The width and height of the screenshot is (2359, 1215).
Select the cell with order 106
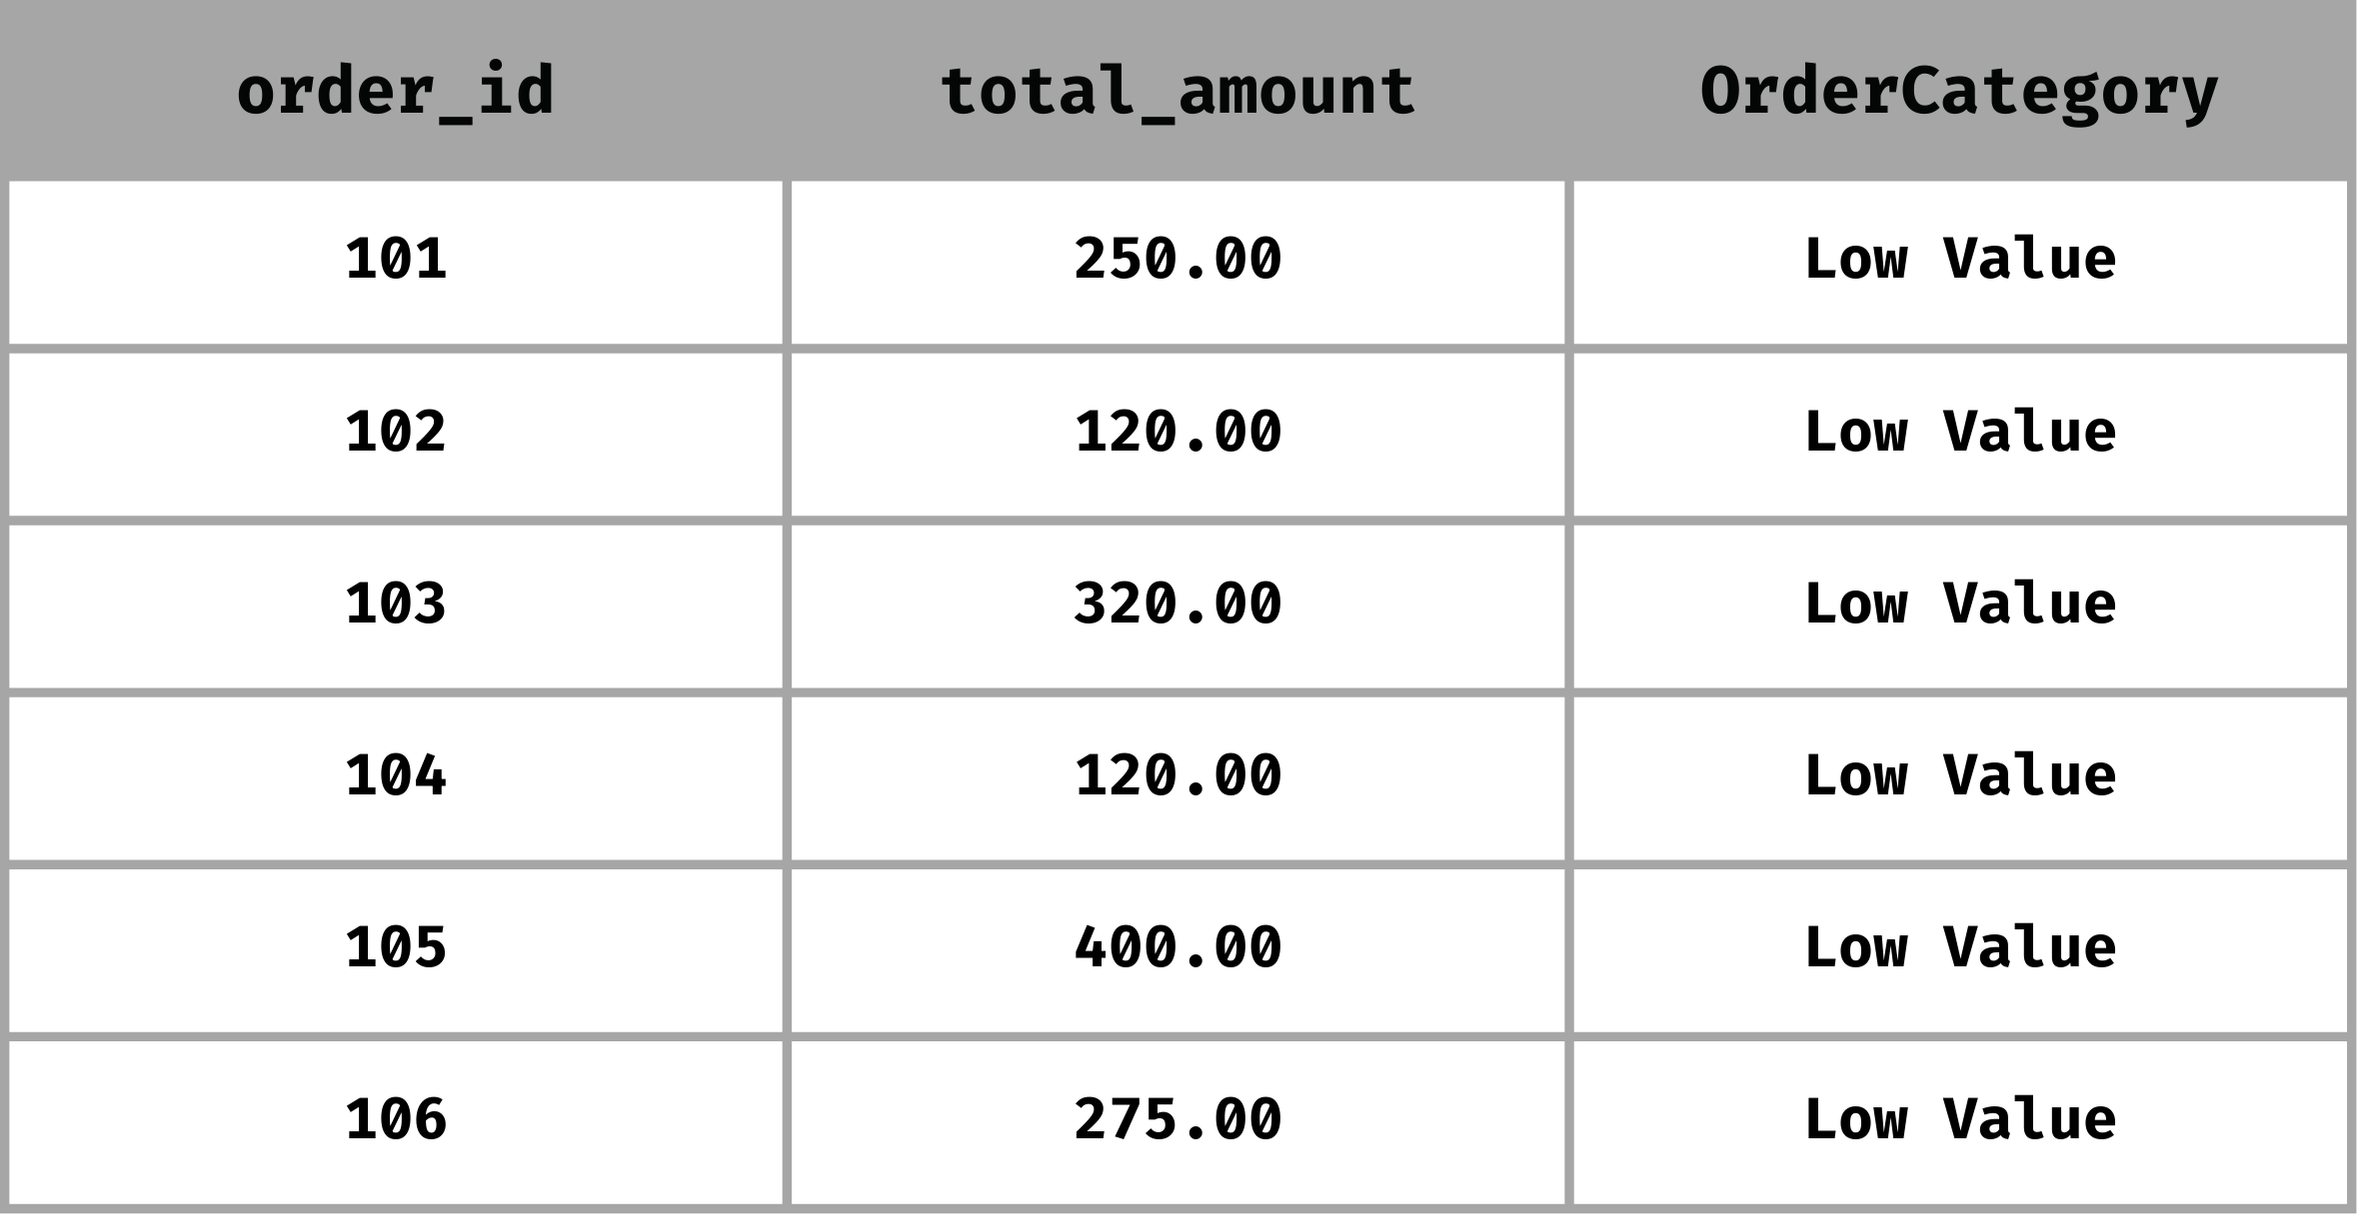[395, 1120]
